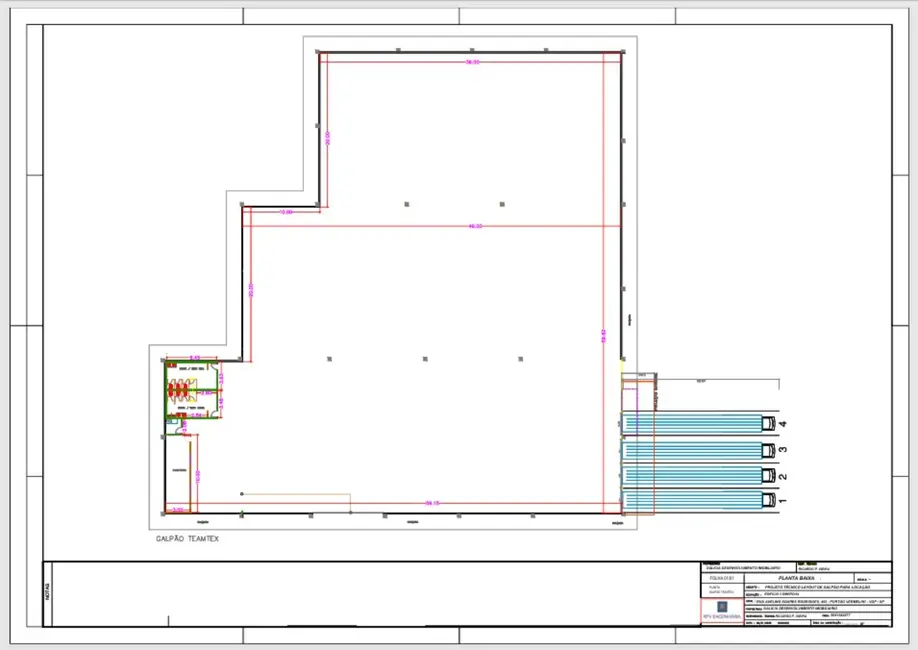Screen dimensions: 918x650
Task: Click the 59.15 bottom horizontal dimension
Action: (432, 503)
